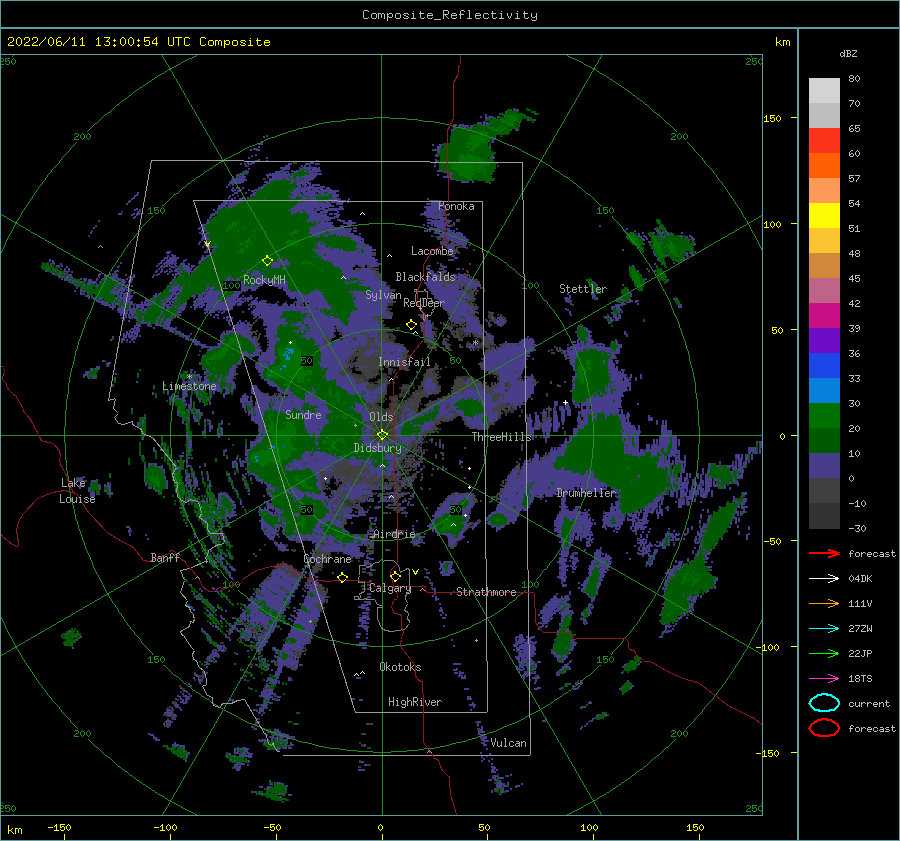Image resolution: width=900 pixels, height=841 pixels.
Task: Click the Calgary city label
Action: [390, 588]
